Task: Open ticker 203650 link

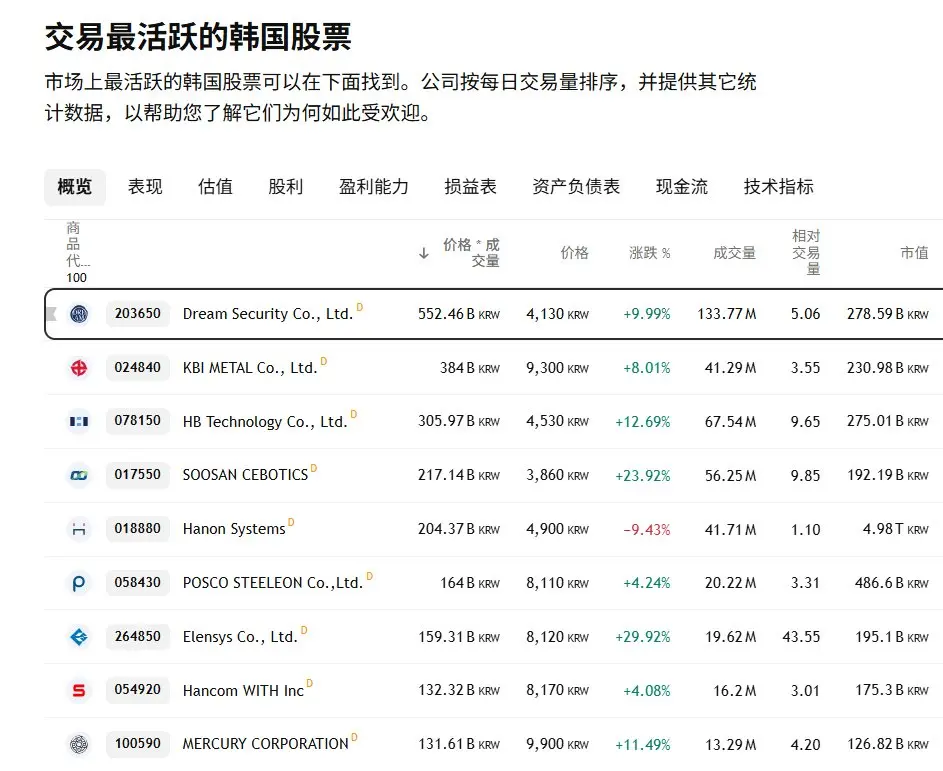Action: point(138,314)
